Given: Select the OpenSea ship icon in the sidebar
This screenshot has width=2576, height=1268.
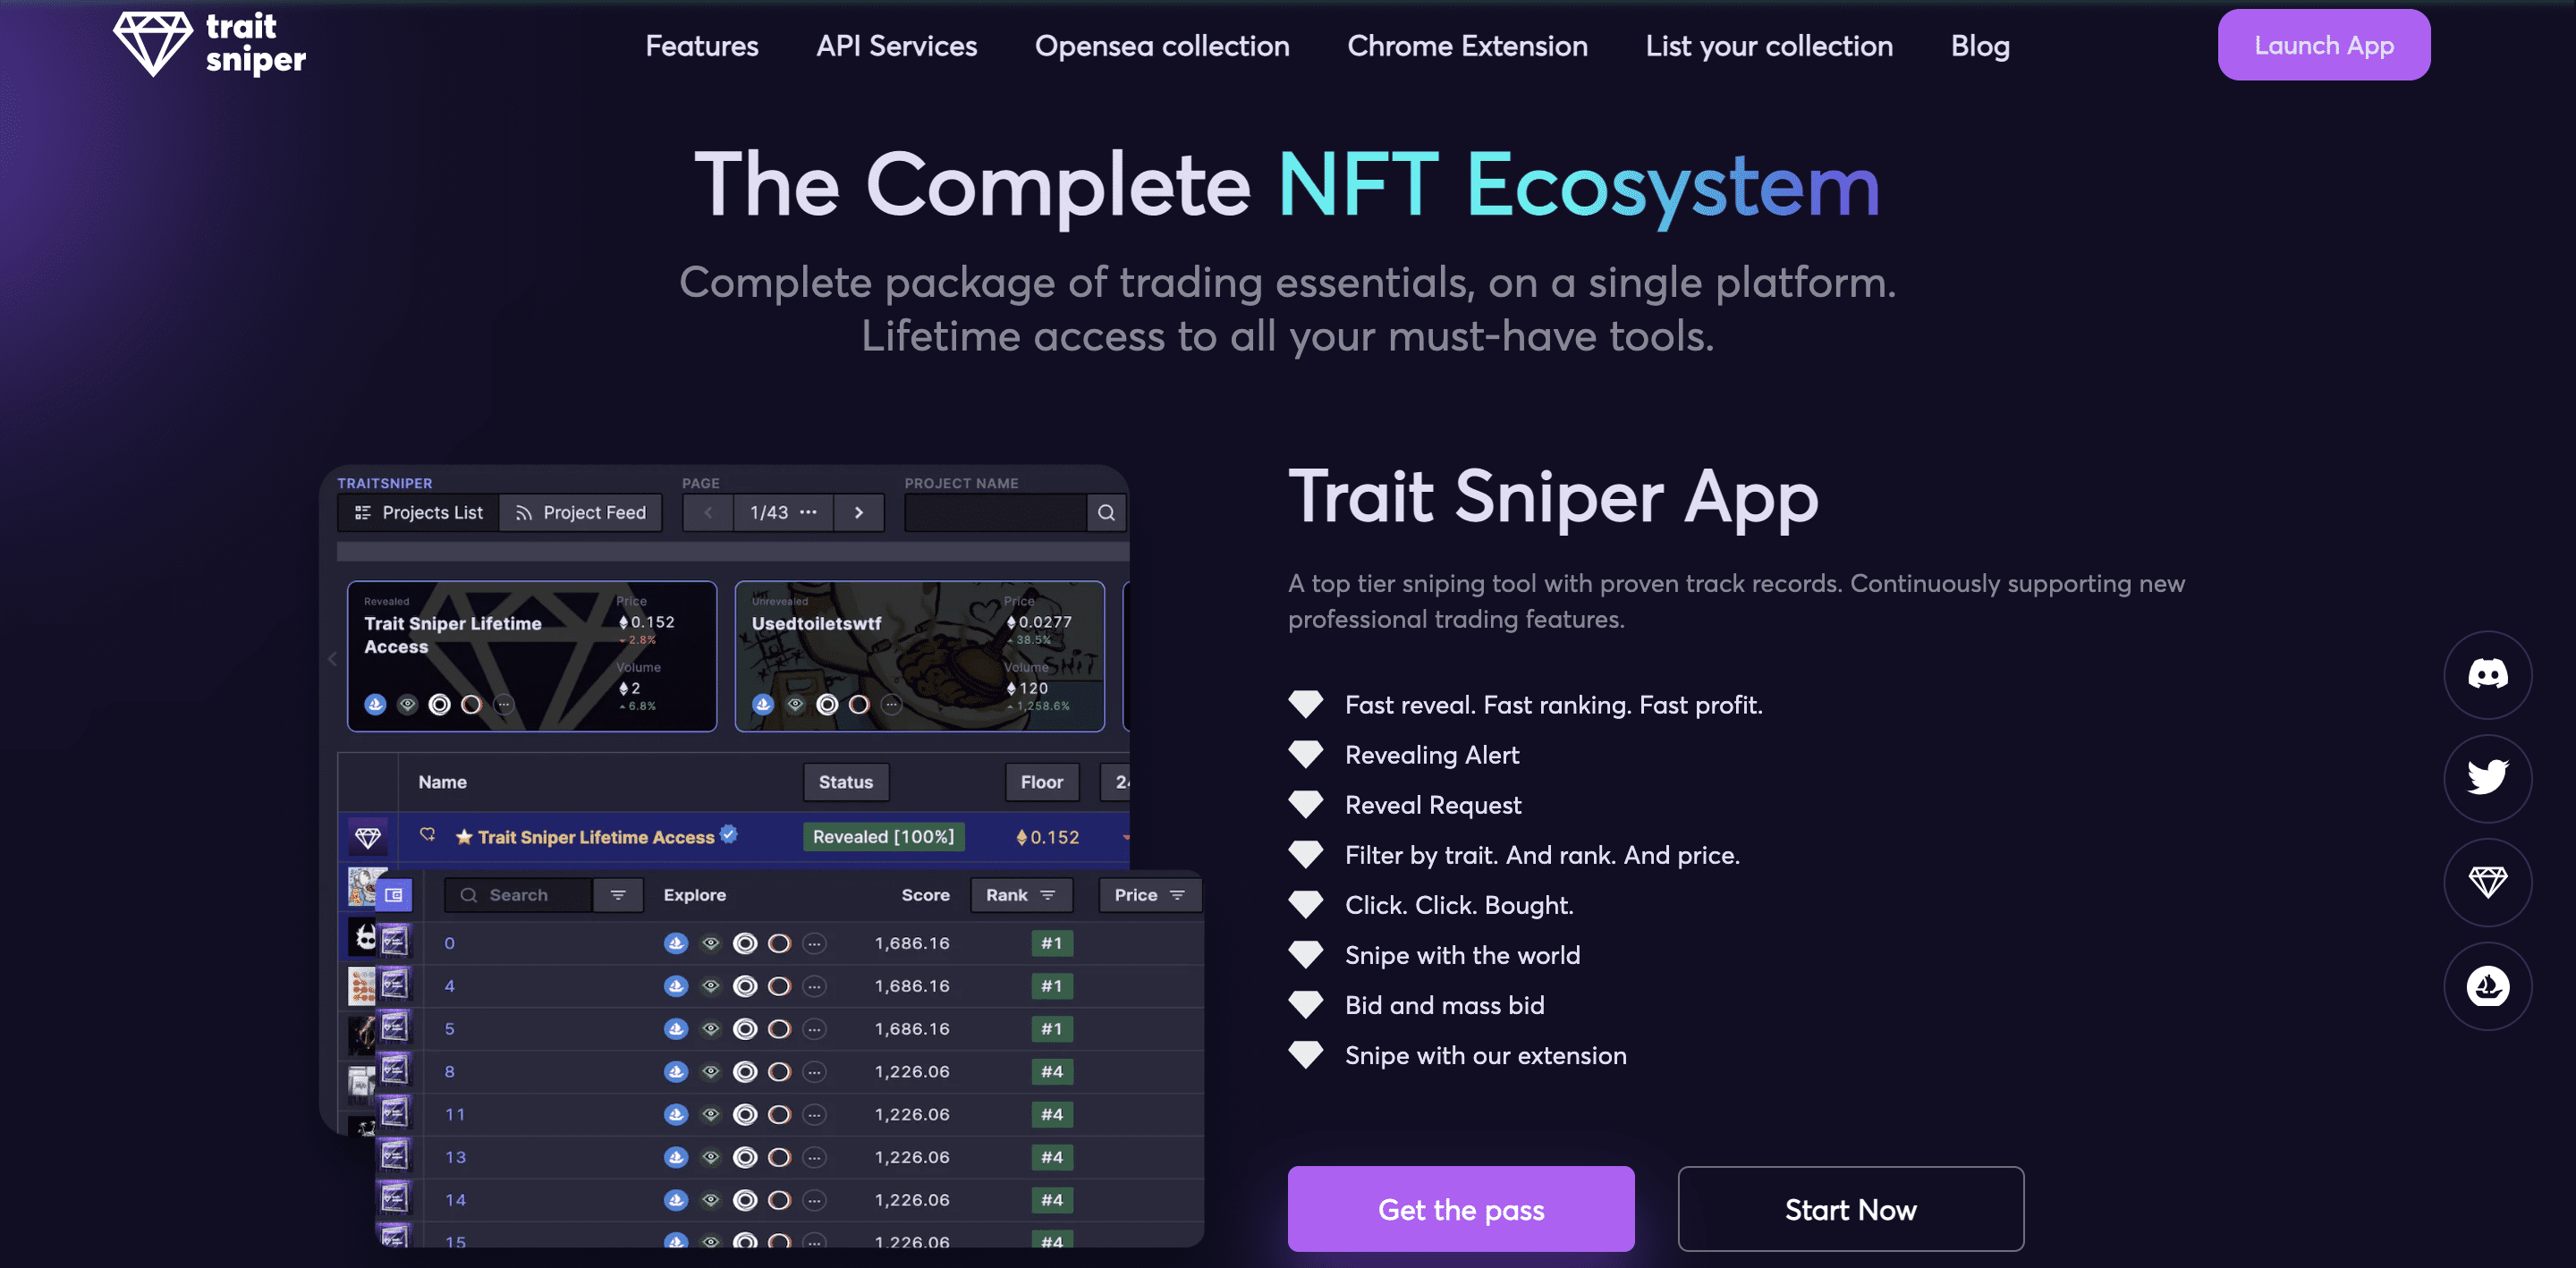Looking at the screenshot, I should (2487, 986).
